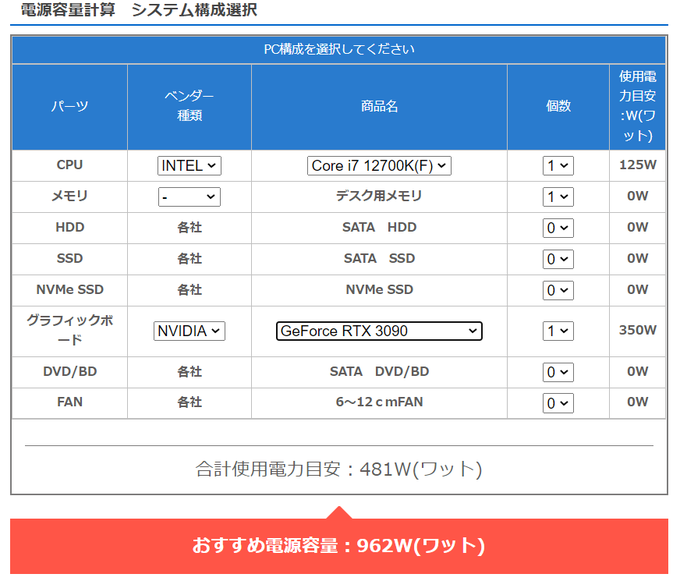The width and height of the screenshot is (680, 581).
Task: Click the HDD row 各社 vendor cell
Action: (189, 227)
